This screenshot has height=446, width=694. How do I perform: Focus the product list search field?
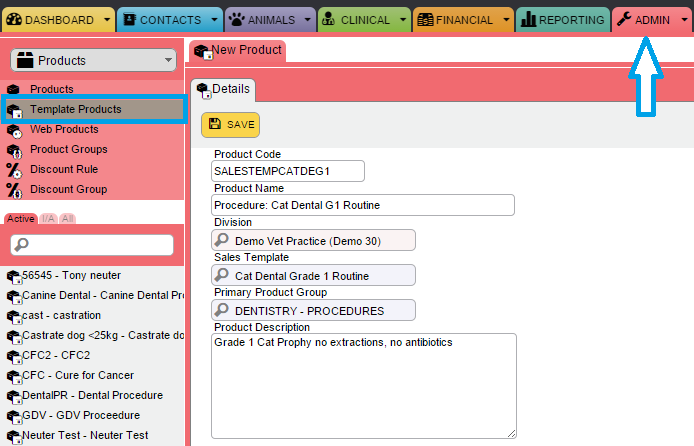(x=92, y=245)
